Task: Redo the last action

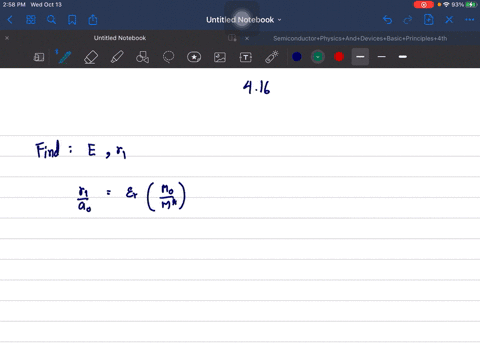Action: pos(408,20)
